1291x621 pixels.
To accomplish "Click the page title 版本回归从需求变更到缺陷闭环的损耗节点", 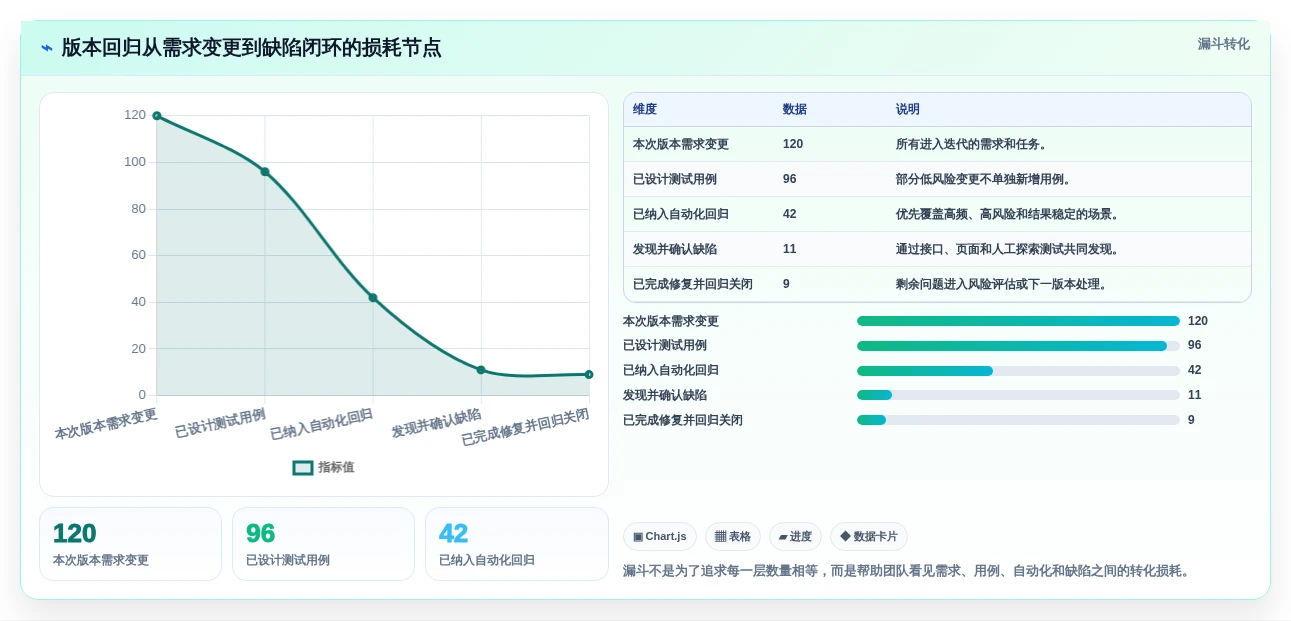I will (251, 48).
